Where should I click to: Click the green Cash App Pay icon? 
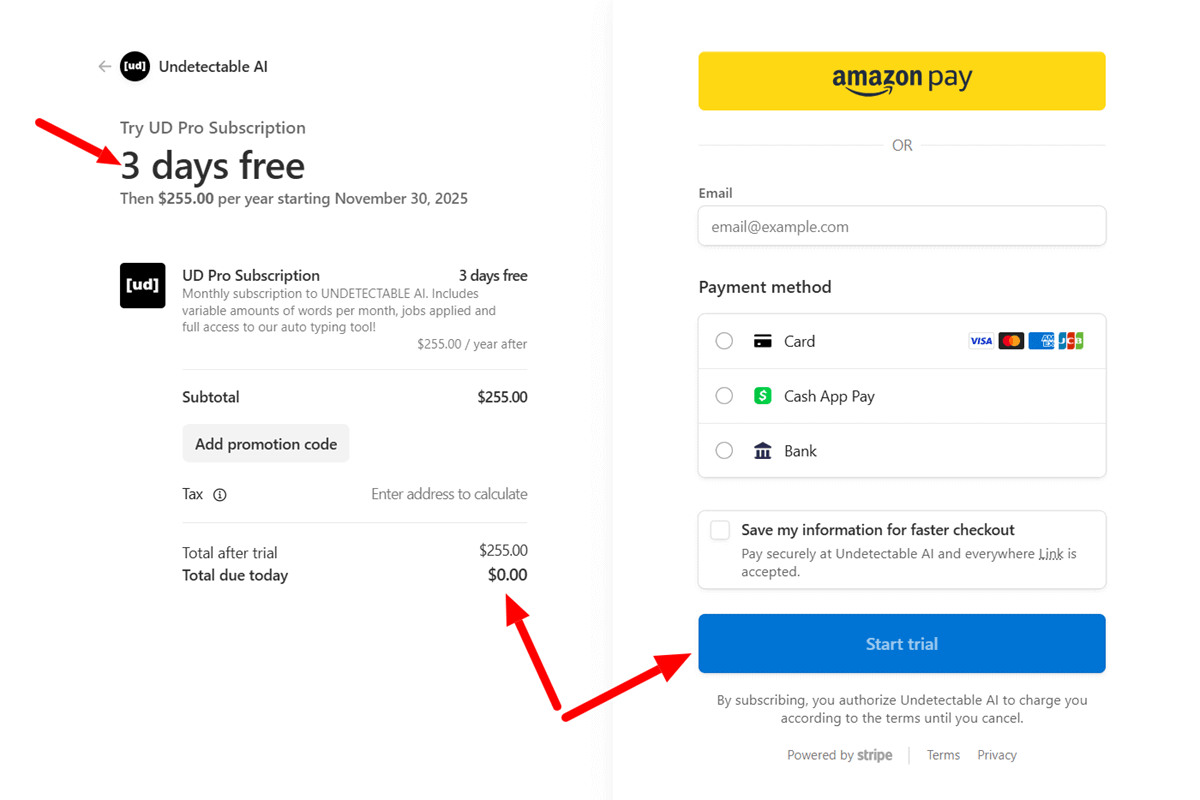pos(763,395)
